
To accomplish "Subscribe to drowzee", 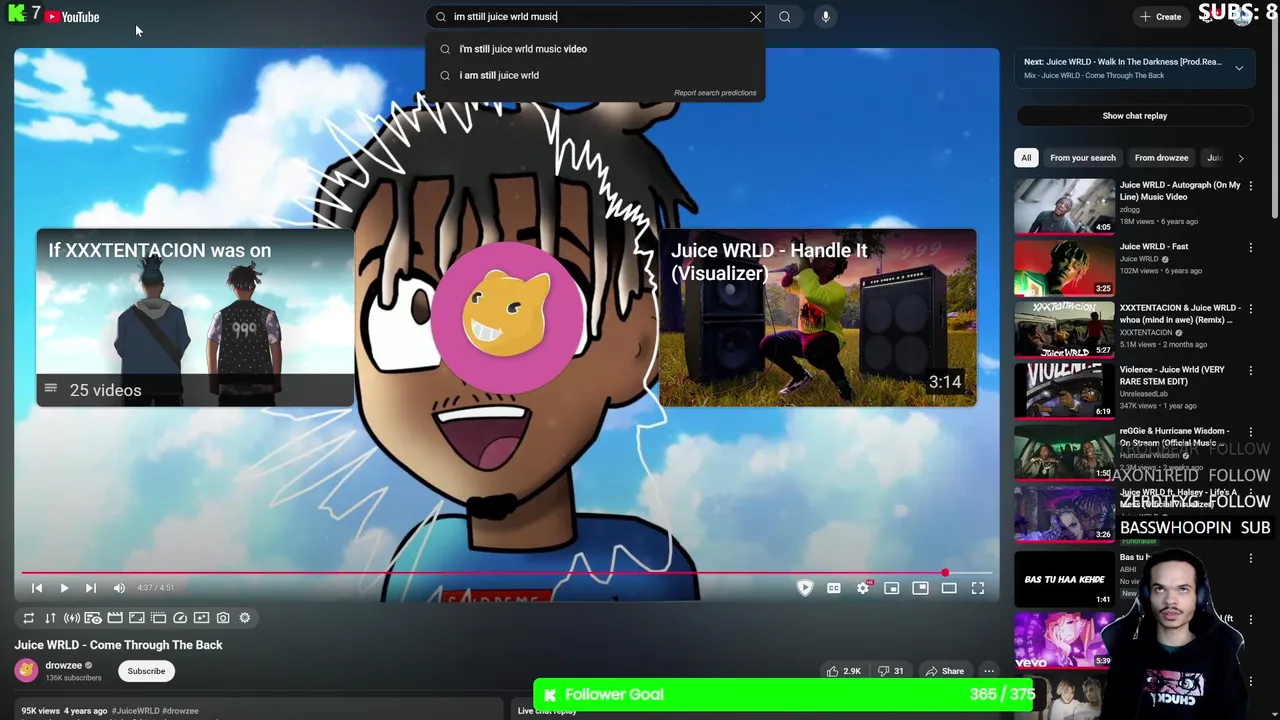I will click(146, 671).
